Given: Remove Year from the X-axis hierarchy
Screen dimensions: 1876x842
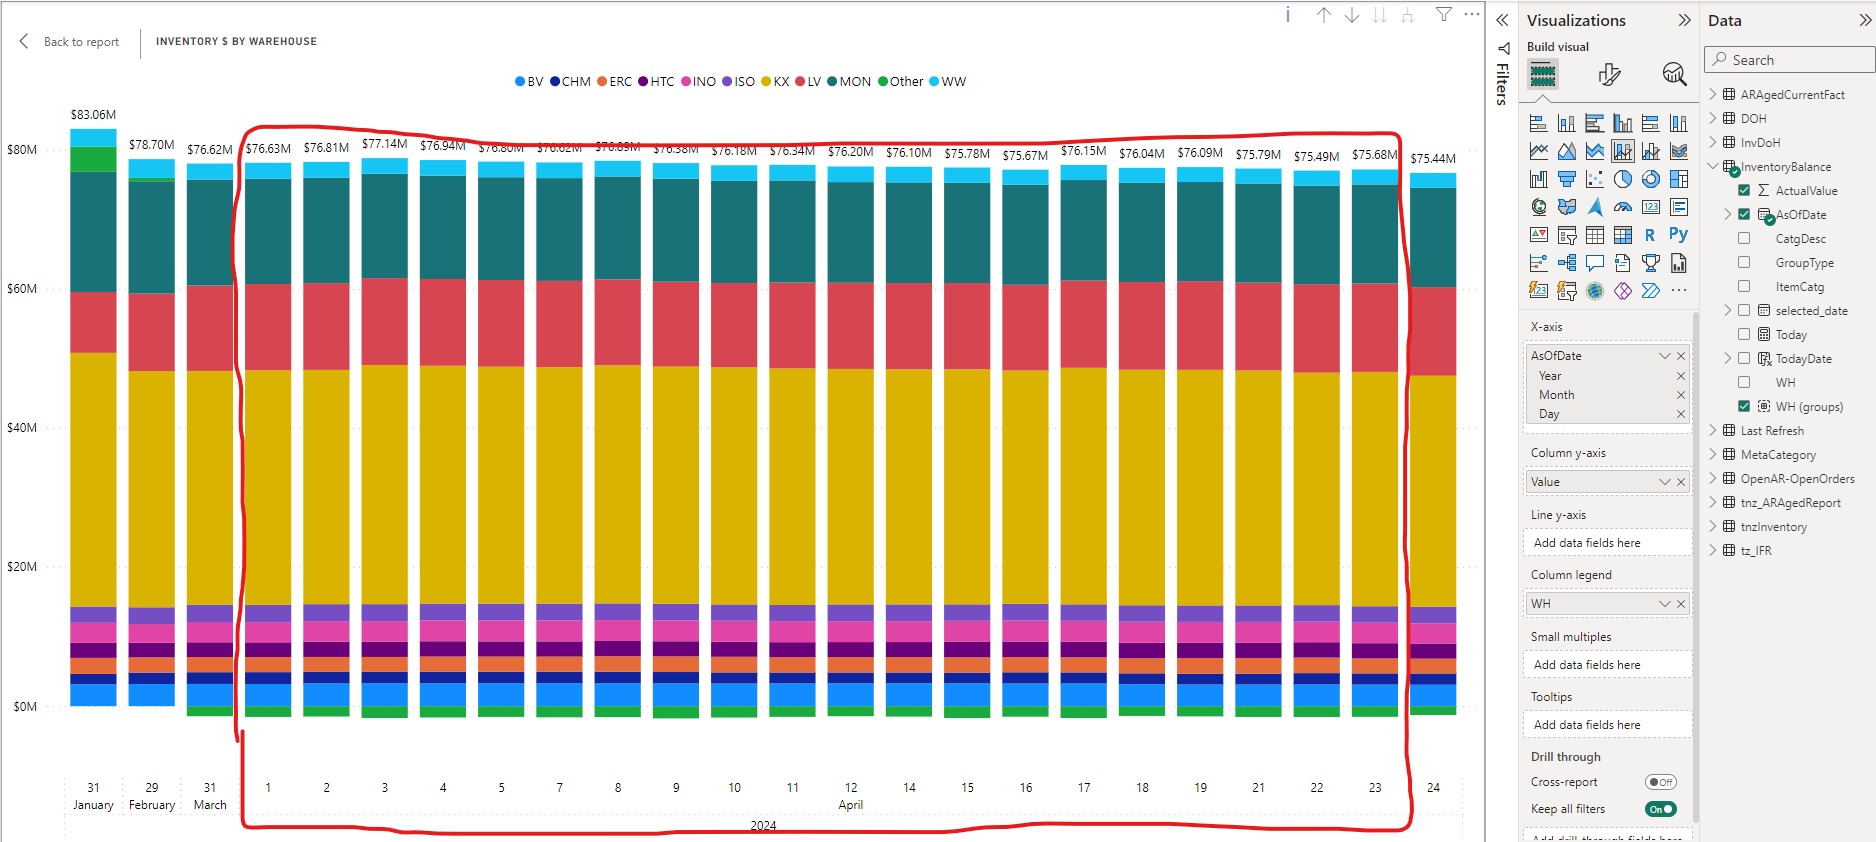Looking at the screenshot, I should click(1681, 376).
